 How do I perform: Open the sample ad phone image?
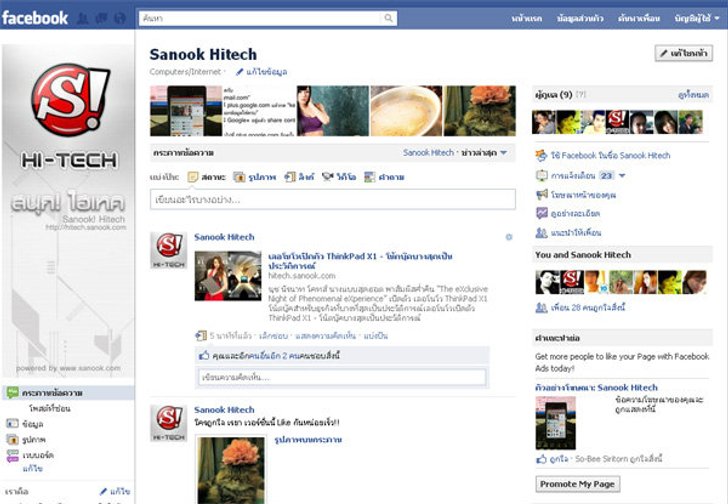pyautogui.click(x=556, y=422)
